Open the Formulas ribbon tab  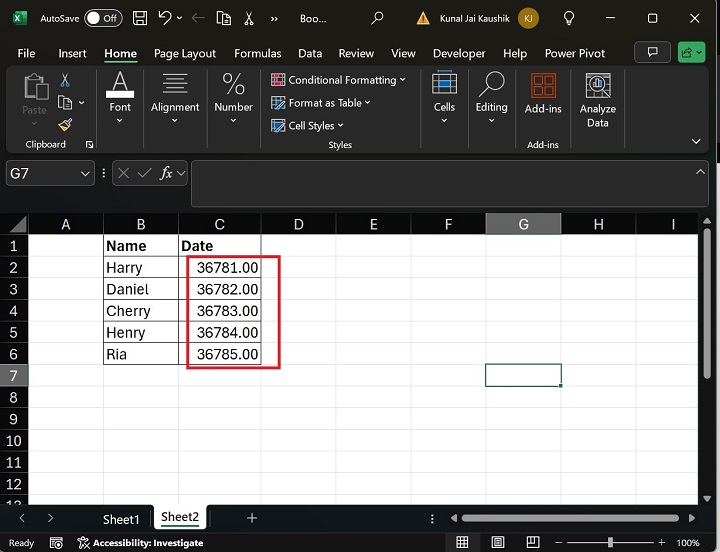257,53
